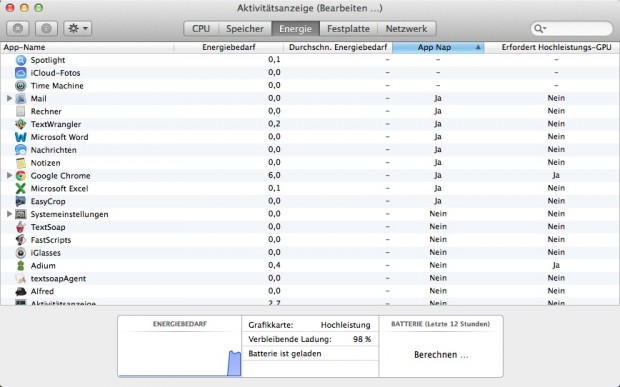Select the Google Chrome row name

tap(60, 176)
